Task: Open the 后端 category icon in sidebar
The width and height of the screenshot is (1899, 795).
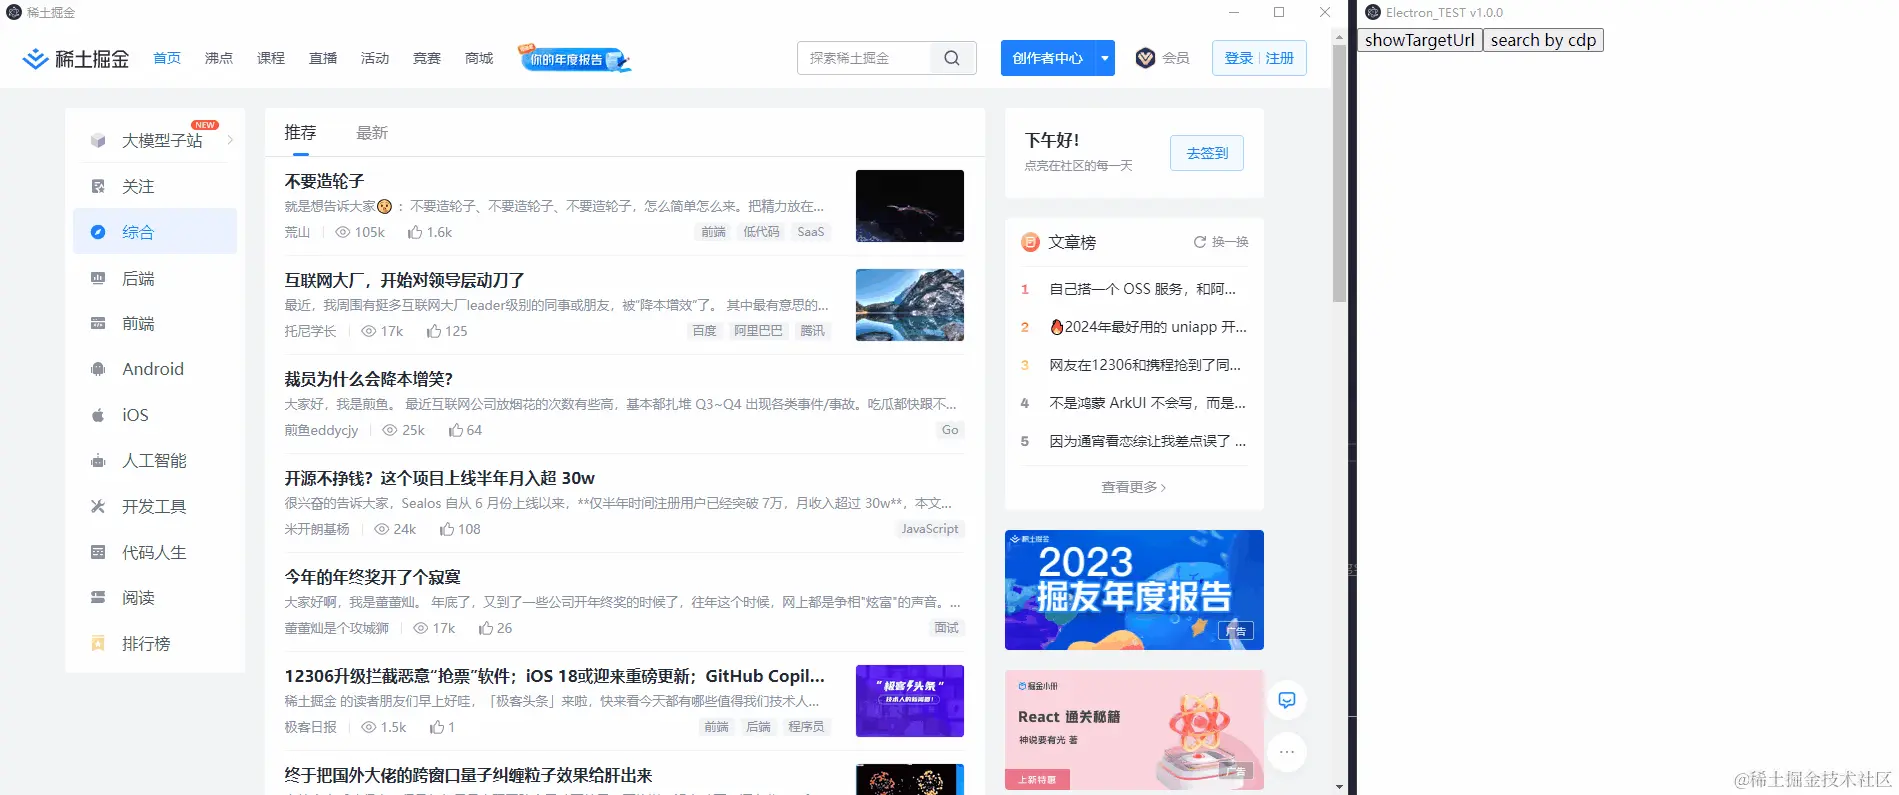Action: point(98,278)
